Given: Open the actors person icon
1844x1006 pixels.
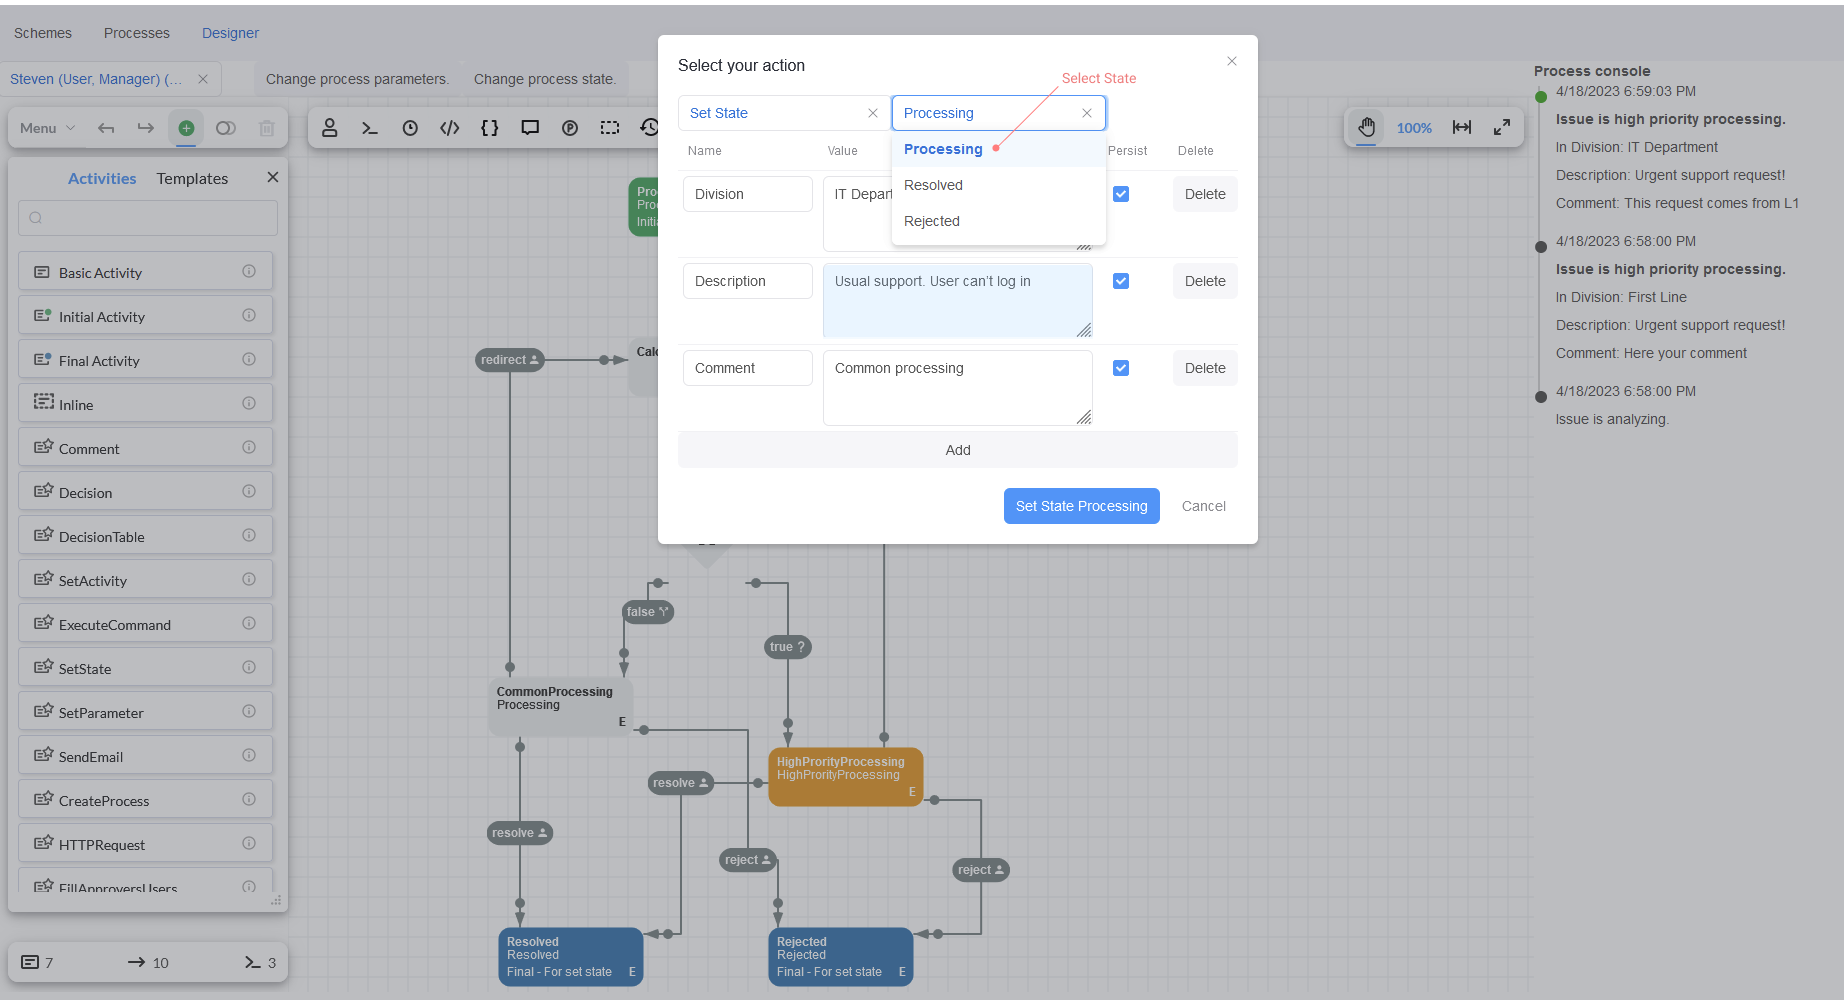Looking at the screenshot, I should (330, 128).
